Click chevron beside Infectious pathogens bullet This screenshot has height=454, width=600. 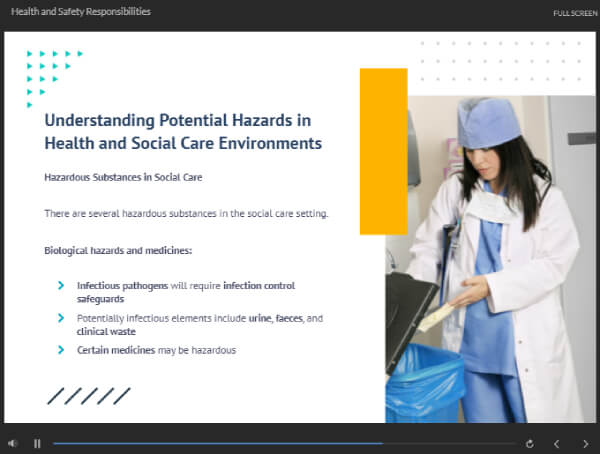pos(63,286)
